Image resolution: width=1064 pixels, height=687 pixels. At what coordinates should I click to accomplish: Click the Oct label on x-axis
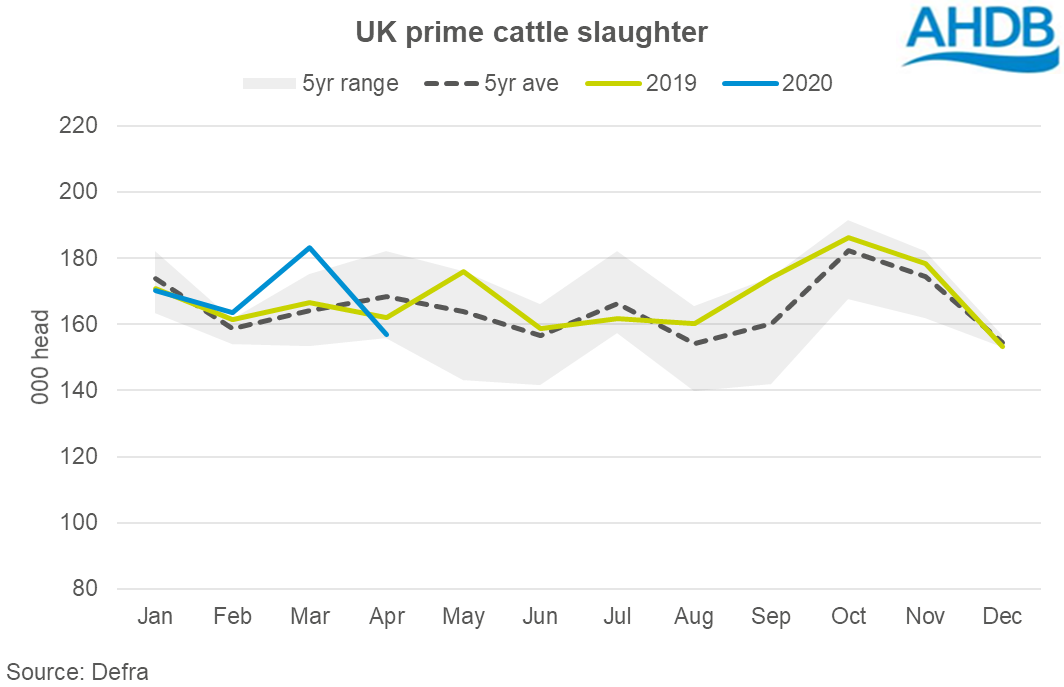click(x=849, y=616)
